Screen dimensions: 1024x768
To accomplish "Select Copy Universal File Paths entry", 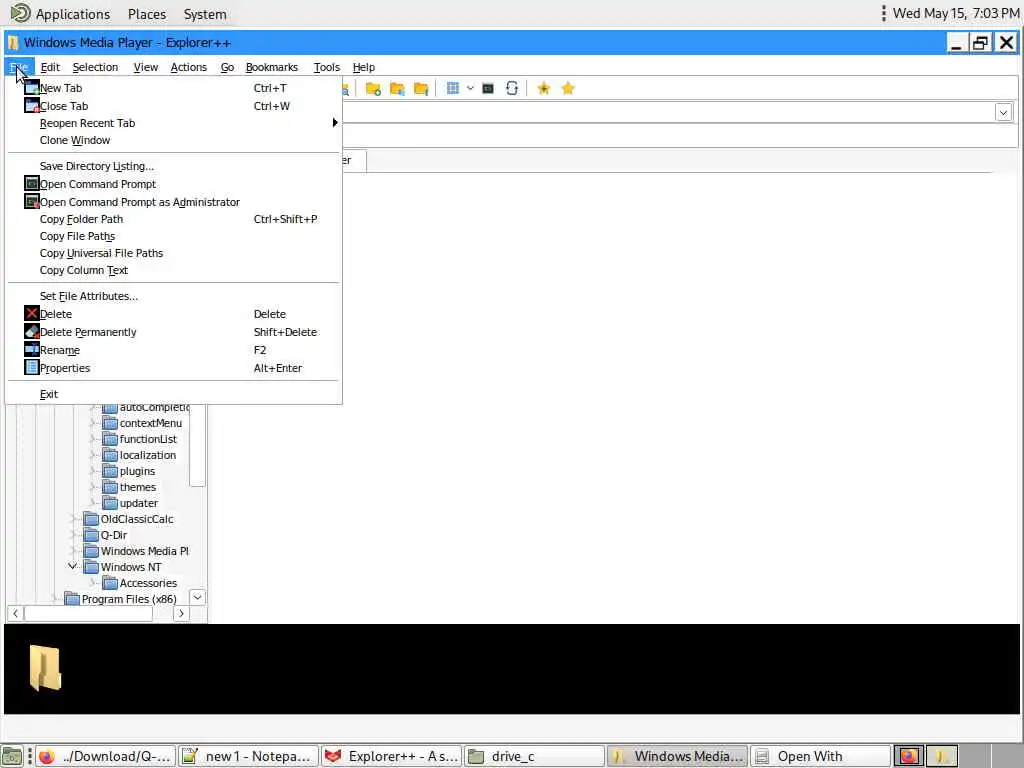I will pyautogui.click(x=173, y=253).
